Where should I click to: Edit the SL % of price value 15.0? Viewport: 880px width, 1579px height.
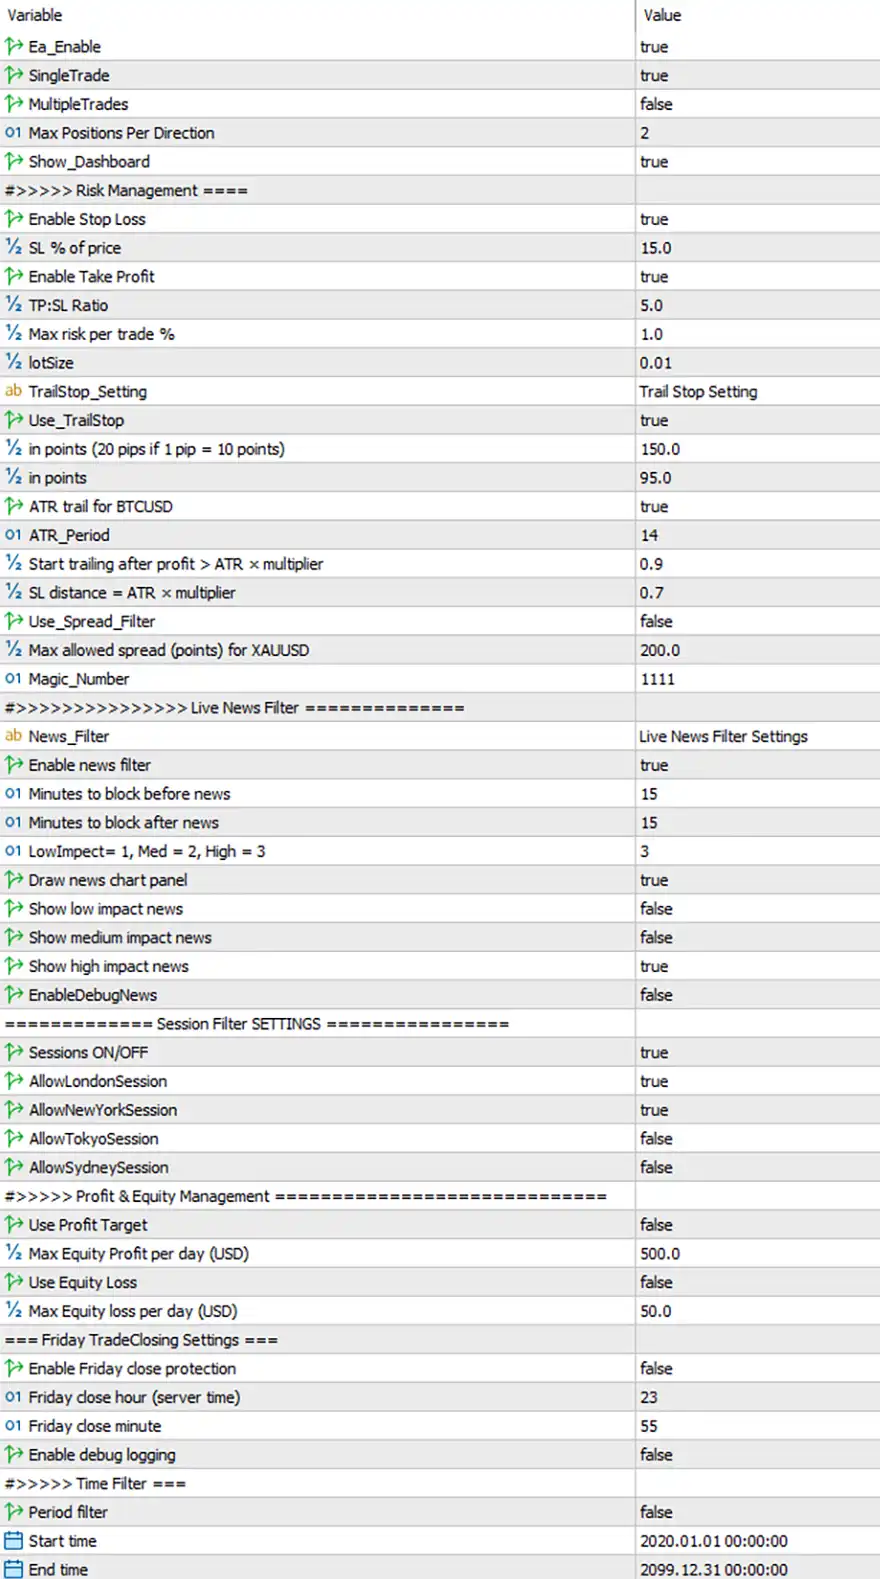(757, 248)
